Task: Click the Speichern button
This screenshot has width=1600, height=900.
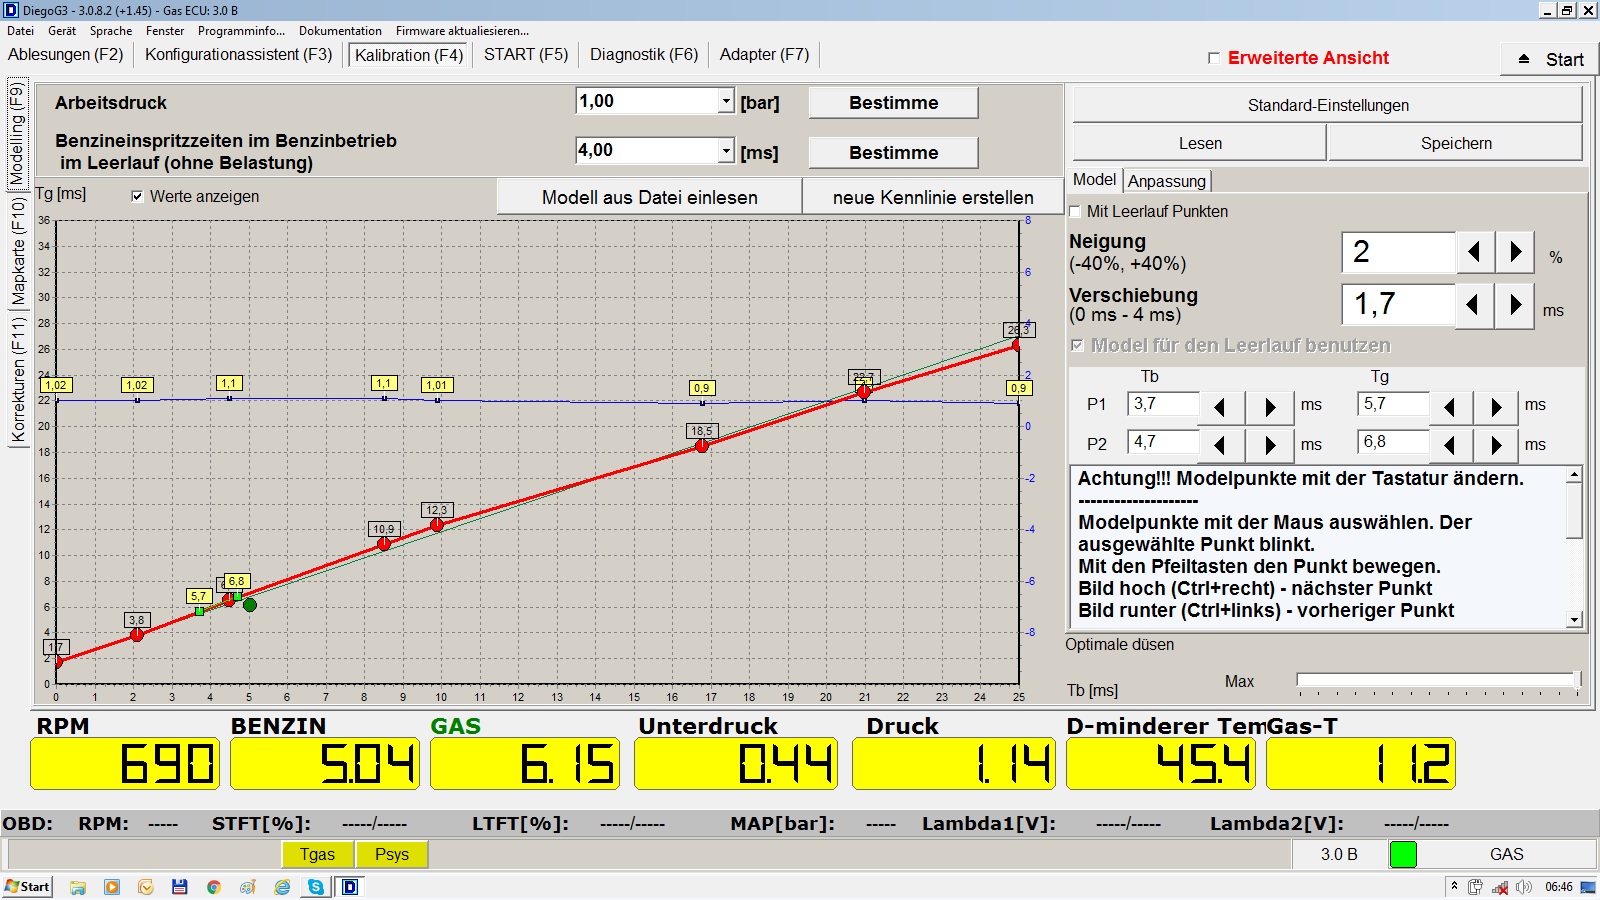Action: point(1456,143)
